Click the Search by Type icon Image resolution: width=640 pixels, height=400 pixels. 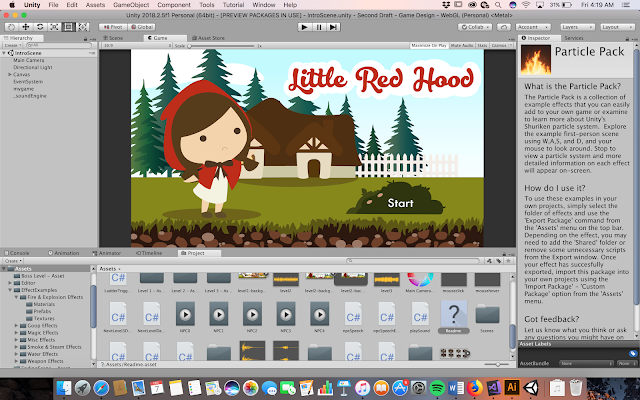point(489,261)
